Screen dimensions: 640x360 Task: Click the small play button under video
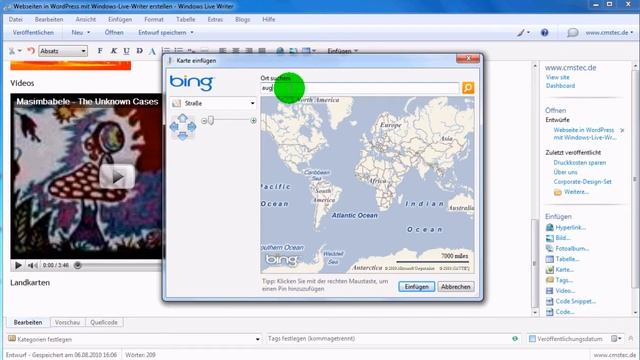click(x=18, y=265)
